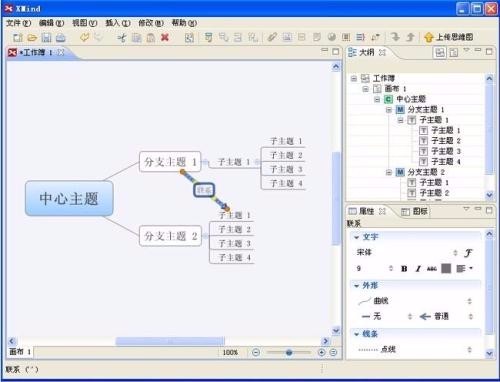This screenshot has width=500, height=382.
Task: Insert a hyperlink using the chain icon
Action: 272,37
